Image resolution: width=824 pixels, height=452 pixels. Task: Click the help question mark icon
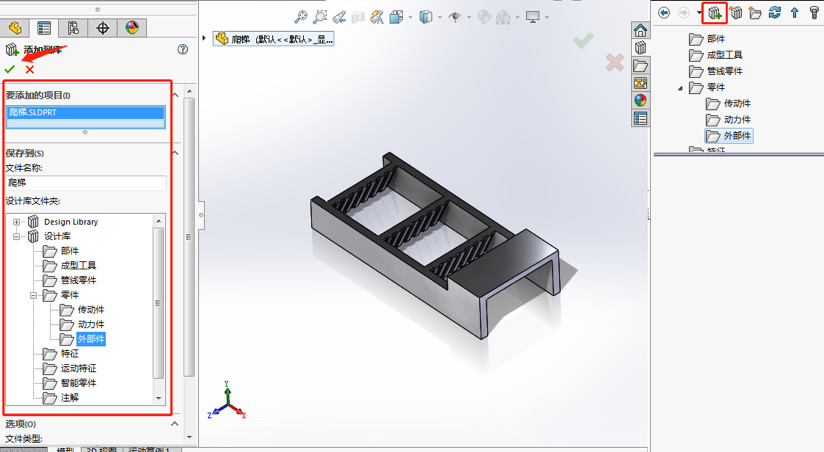pos(182,49)
